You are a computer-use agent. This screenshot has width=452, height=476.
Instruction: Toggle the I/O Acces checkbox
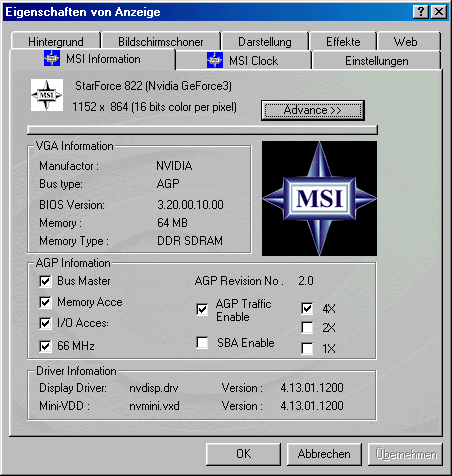click(x=45, y=323)
